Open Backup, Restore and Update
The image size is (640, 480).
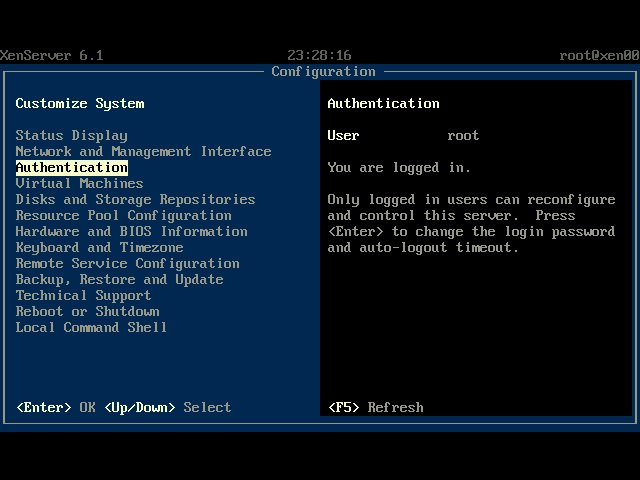point(119,279)
